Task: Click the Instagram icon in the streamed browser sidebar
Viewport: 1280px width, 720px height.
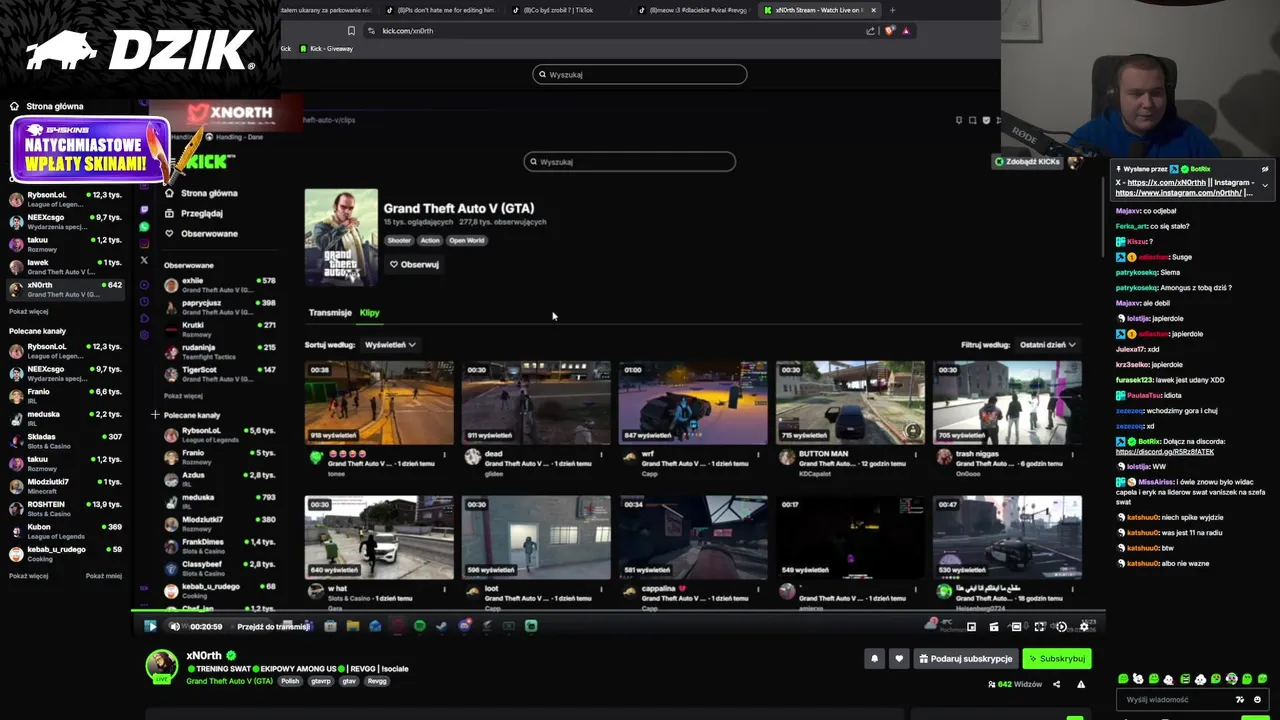Action: click(144, 244)
